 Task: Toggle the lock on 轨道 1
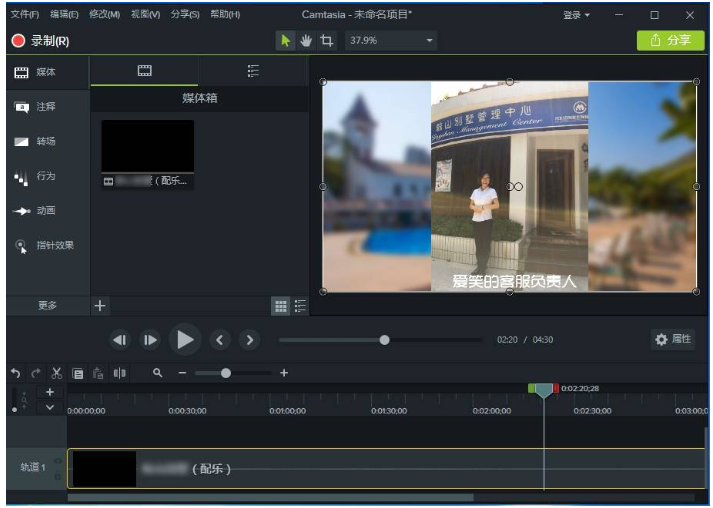58,474
